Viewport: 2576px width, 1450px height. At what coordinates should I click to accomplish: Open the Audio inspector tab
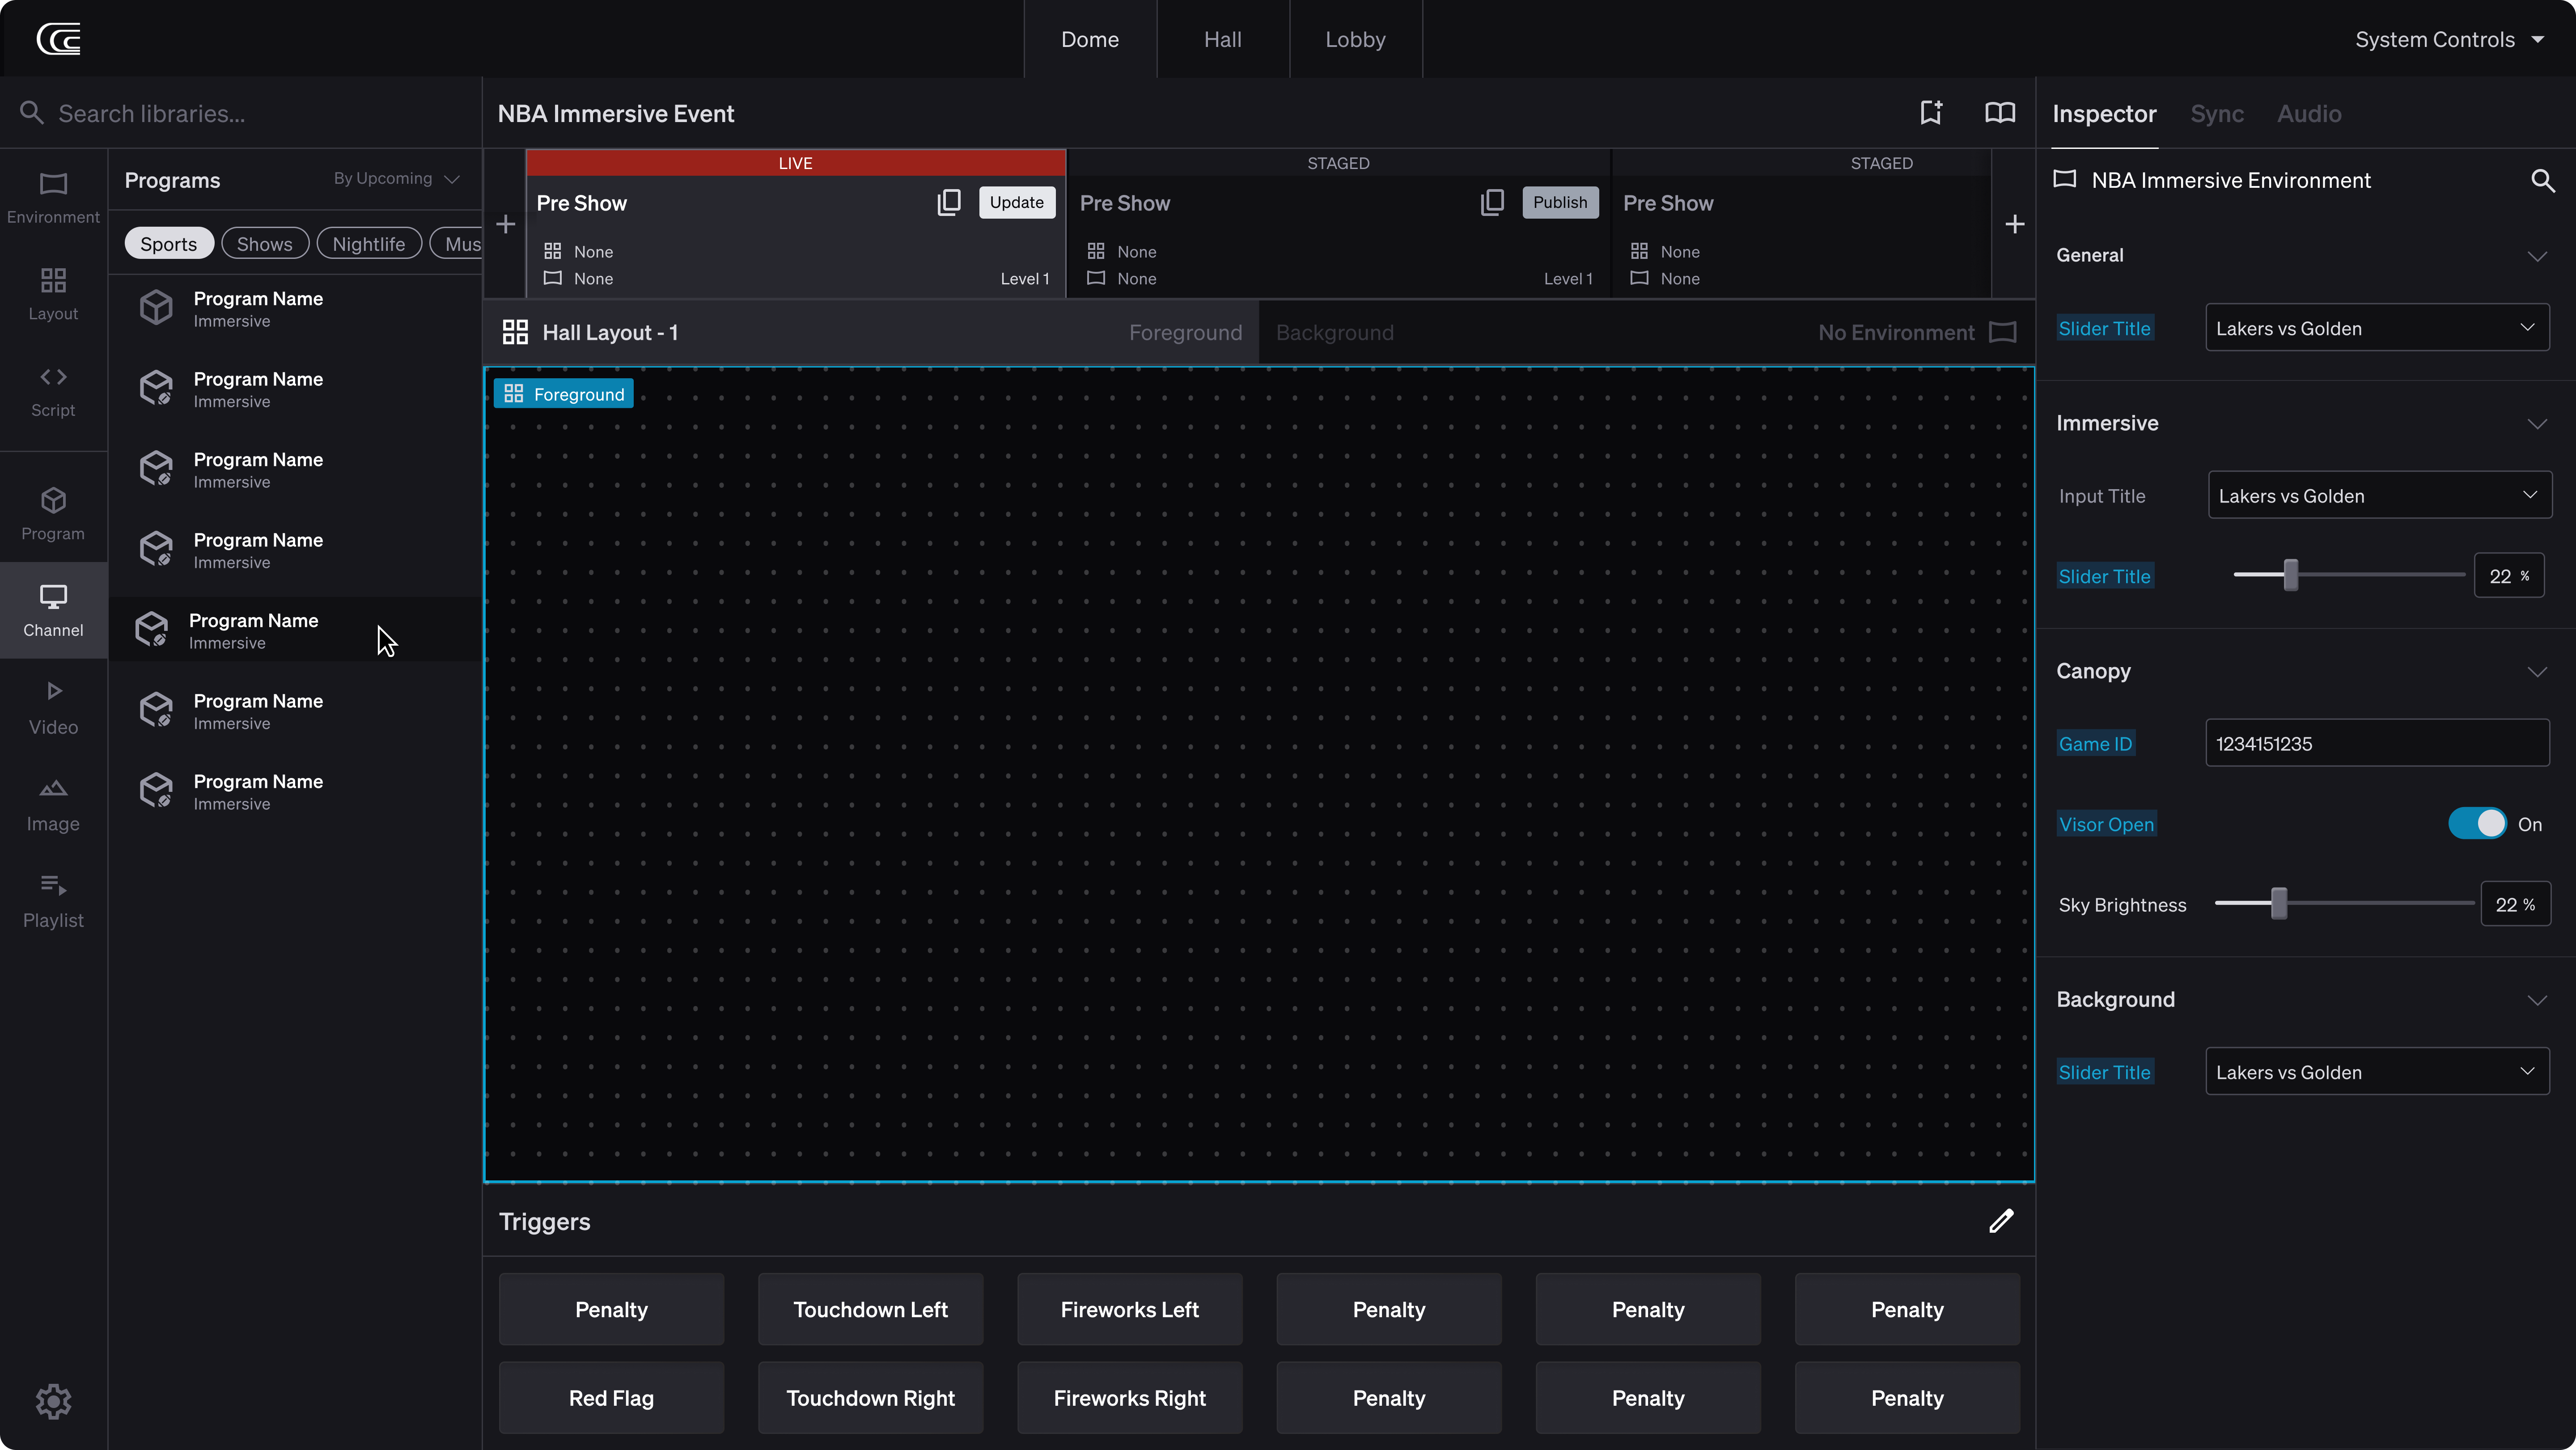pos(2309,114)
